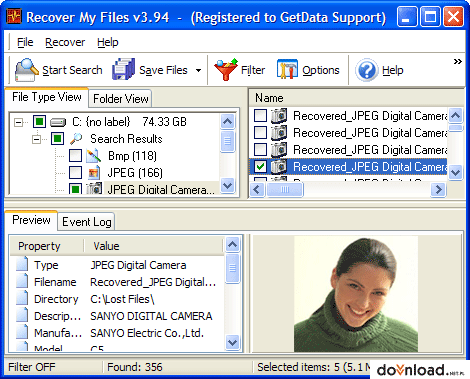470x379 pixels.
Task: Click tree view scroll up arrow
Action: [228, 121]
